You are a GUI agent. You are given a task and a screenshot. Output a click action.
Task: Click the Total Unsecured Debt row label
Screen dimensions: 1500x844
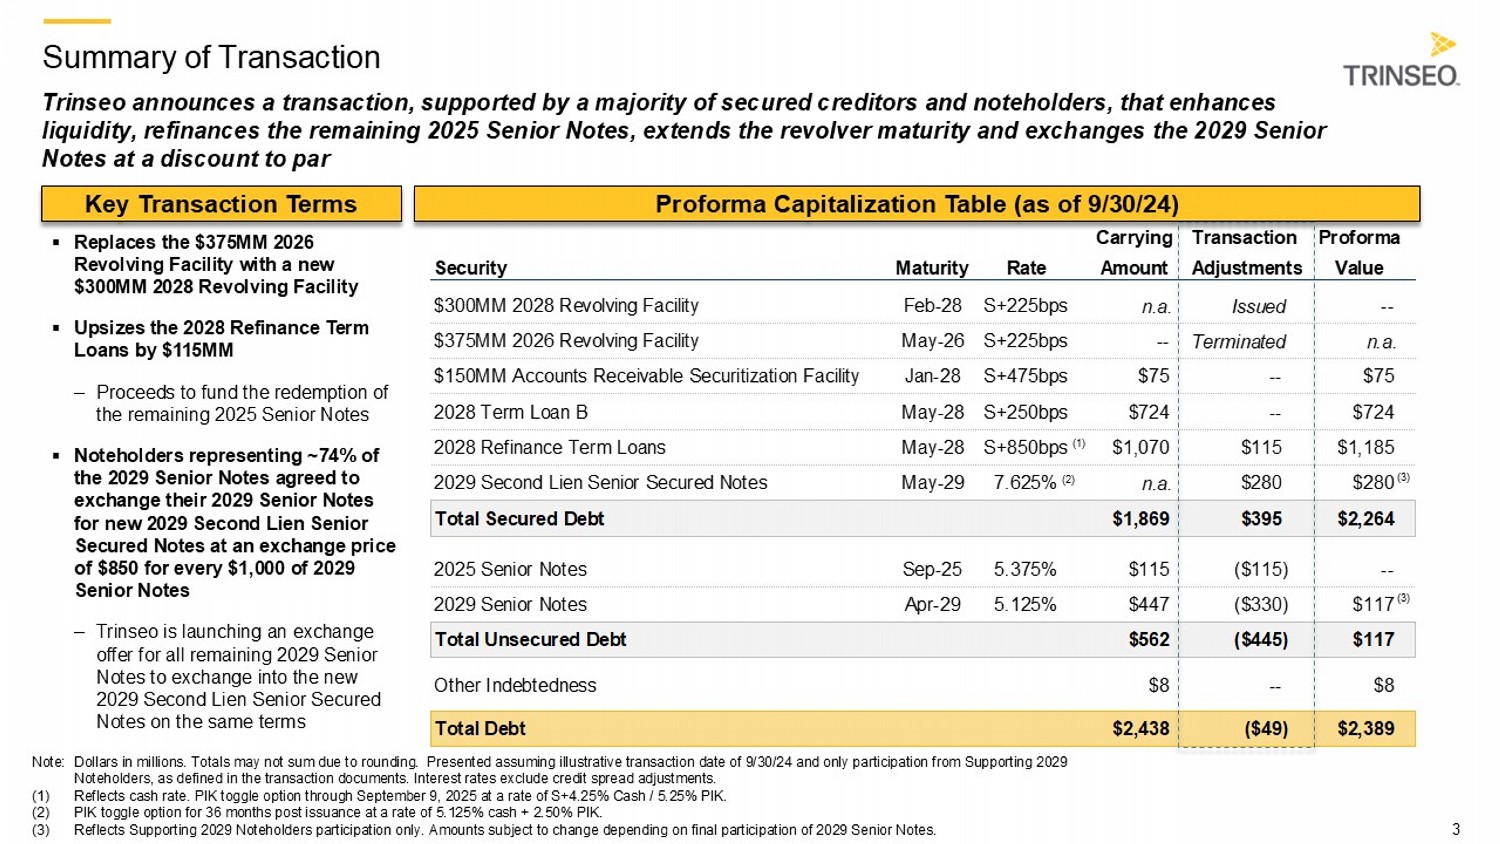point(530,640)
